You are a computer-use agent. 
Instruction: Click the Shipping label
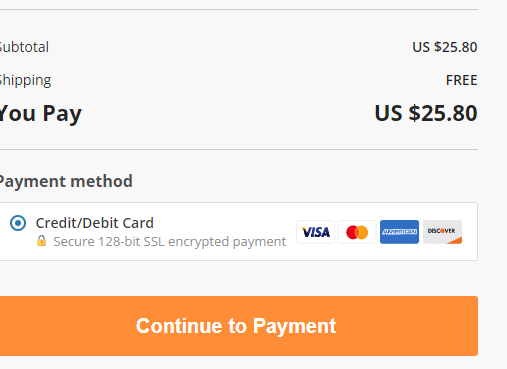click(25, 80)
